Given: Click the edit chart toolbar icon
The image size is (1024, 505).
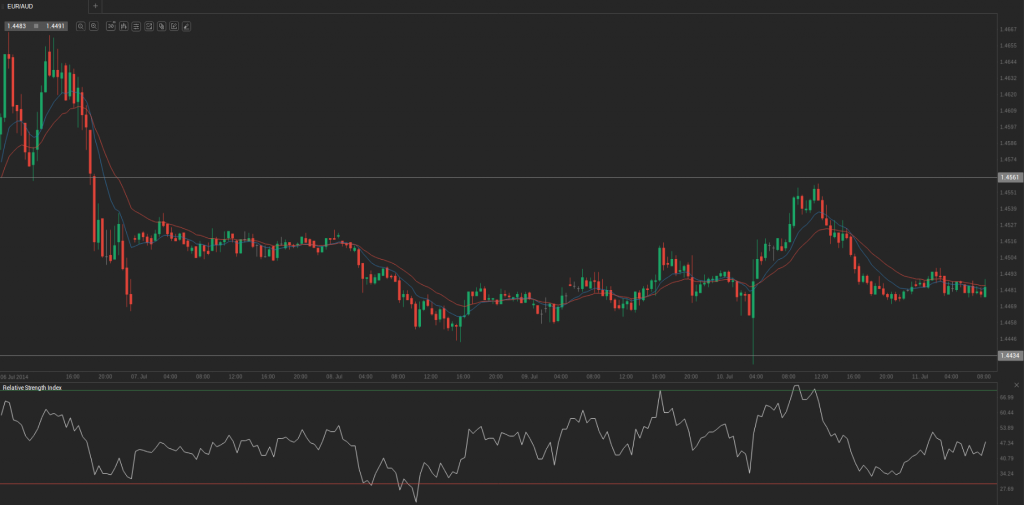Looking at the screenshot, I should pos(174,26).
